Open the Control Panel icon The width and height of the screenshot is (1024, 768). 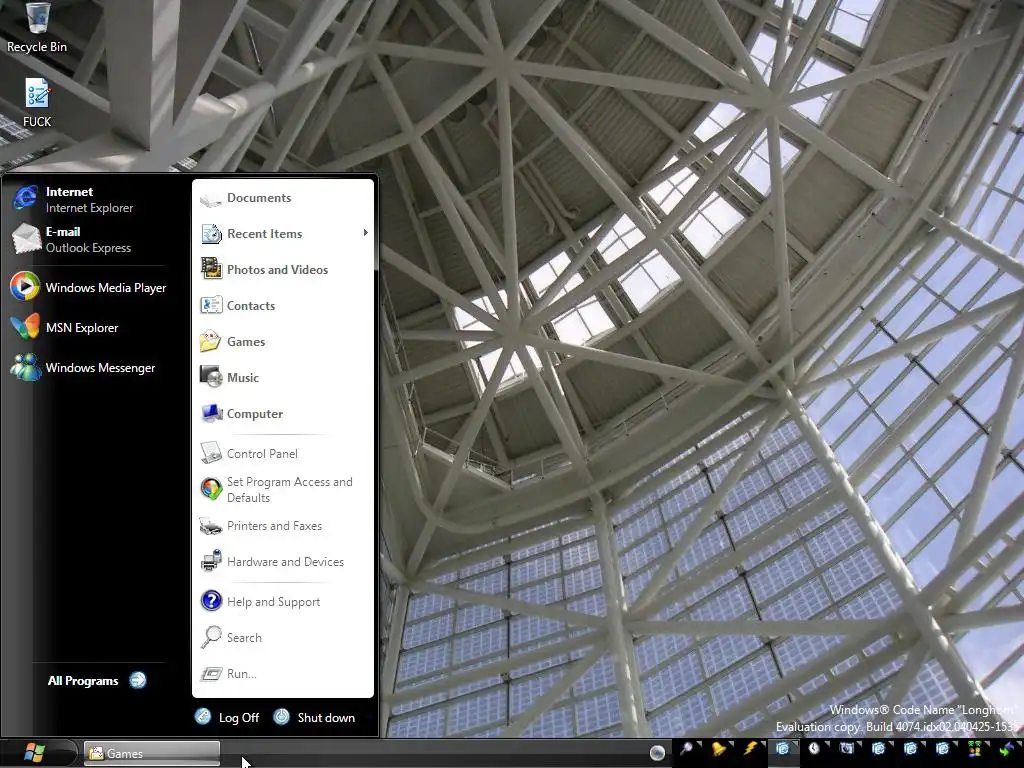(x=211, y=453)
